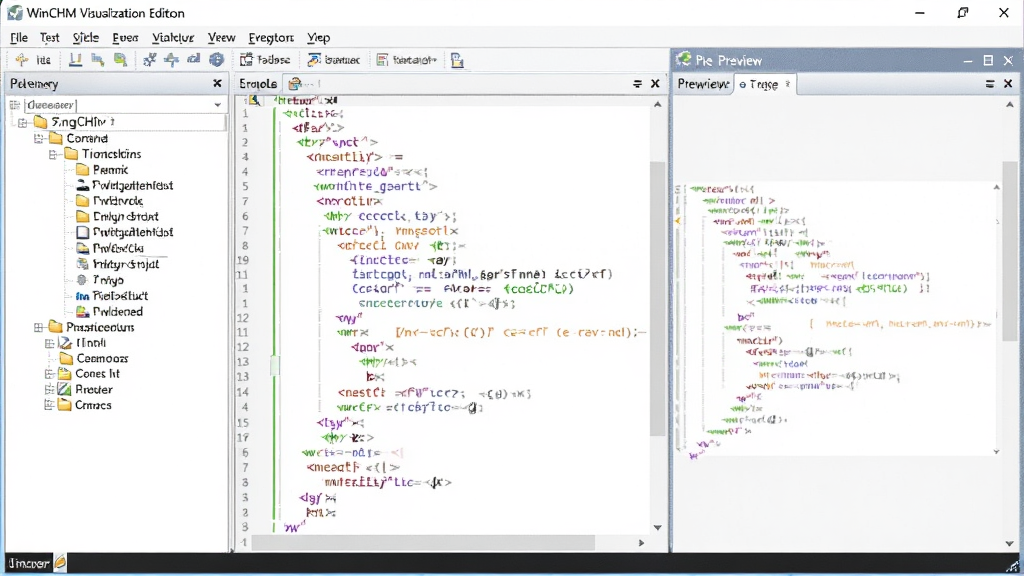Click the gear icon beside Tmyo
Image resolution: width=1024 pixels, height=576 pixels.
point(82,280)
